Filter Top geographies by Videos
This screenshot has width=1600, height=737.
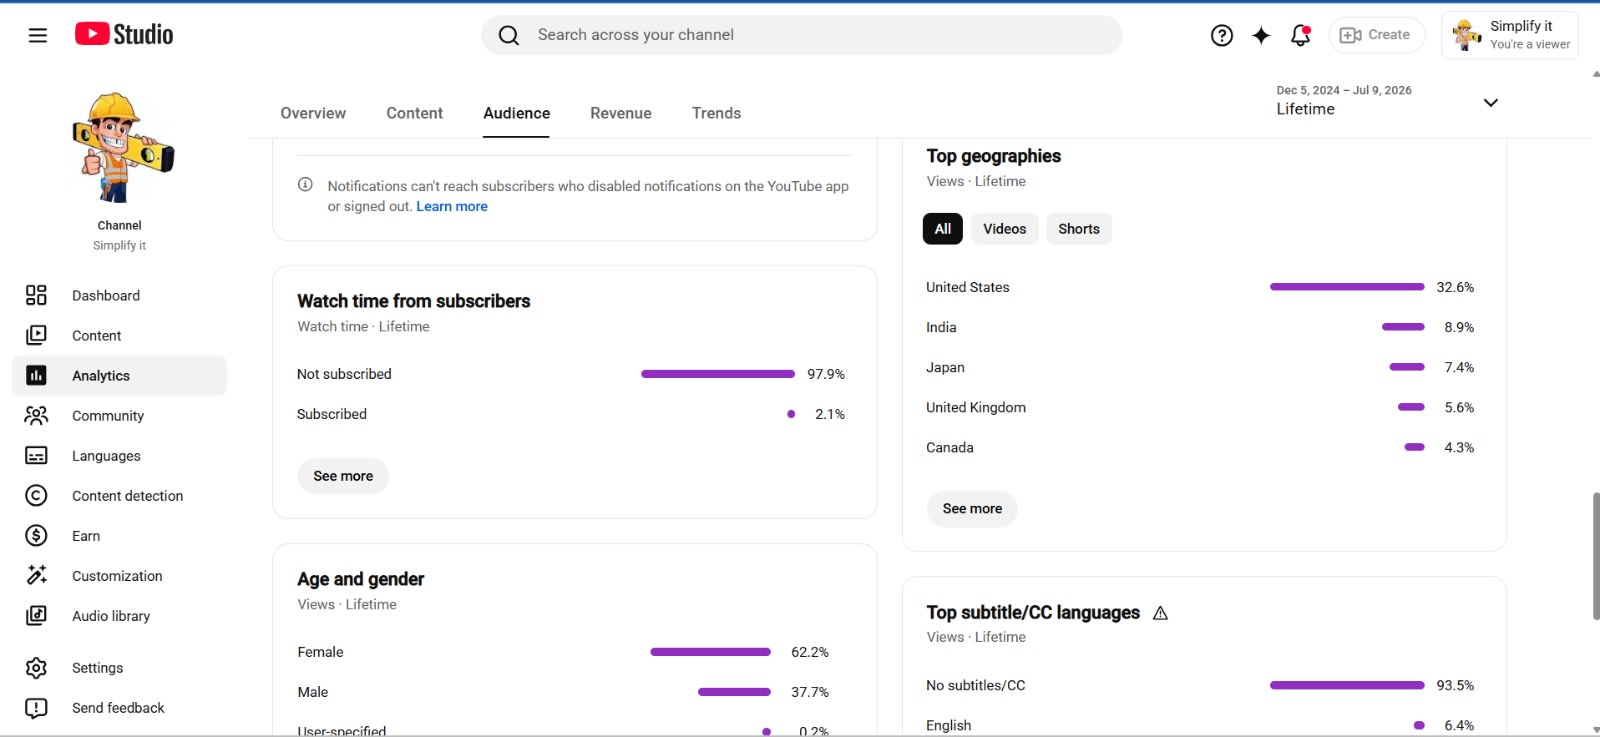[1004, 229]
